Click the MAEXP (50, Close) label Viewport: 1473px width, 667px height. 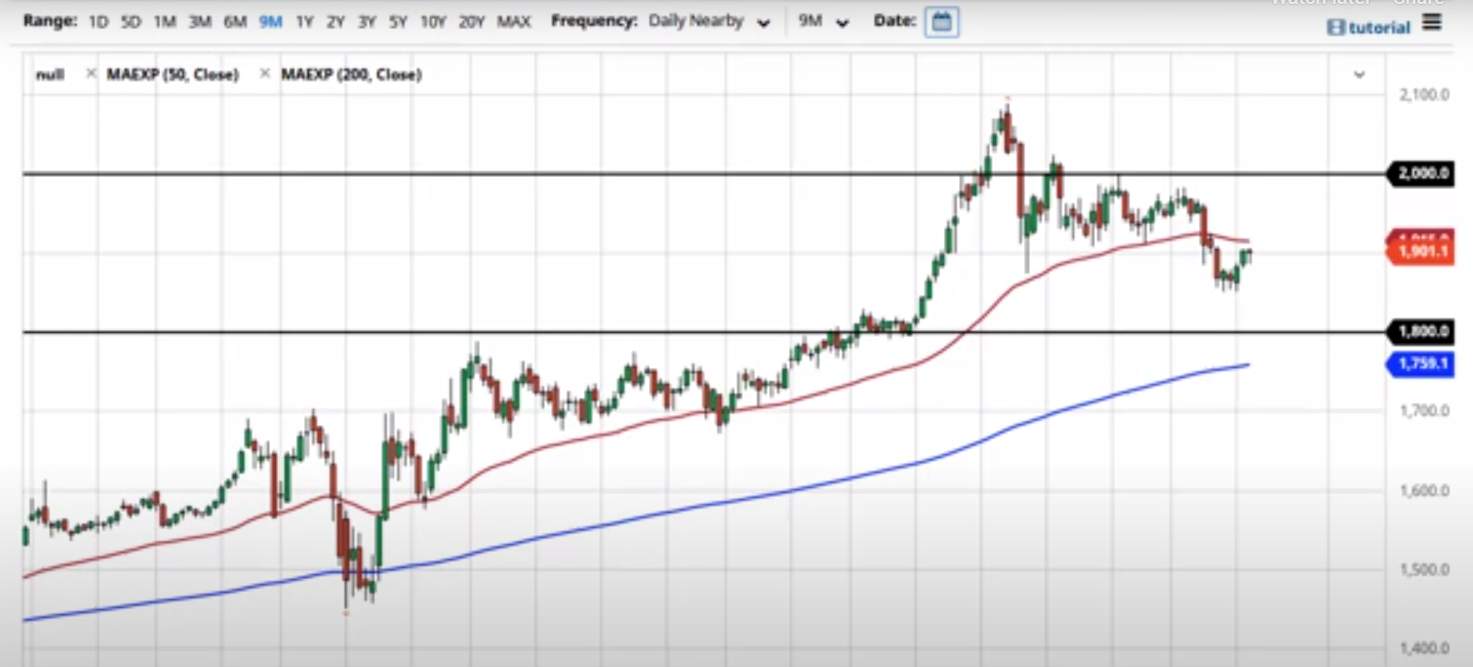coord(173,74)
